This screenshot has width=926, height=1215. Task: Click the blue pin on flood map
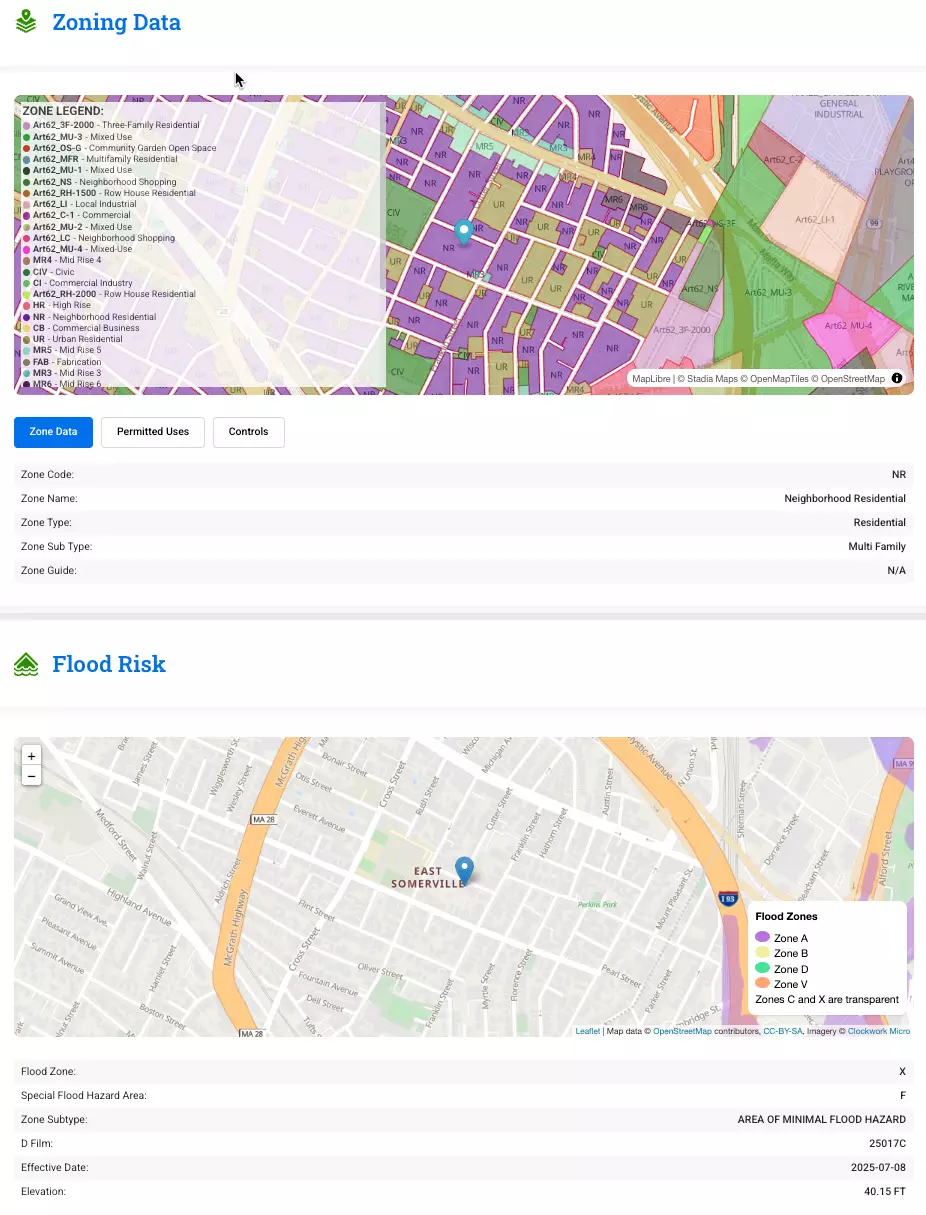[464, 869]
